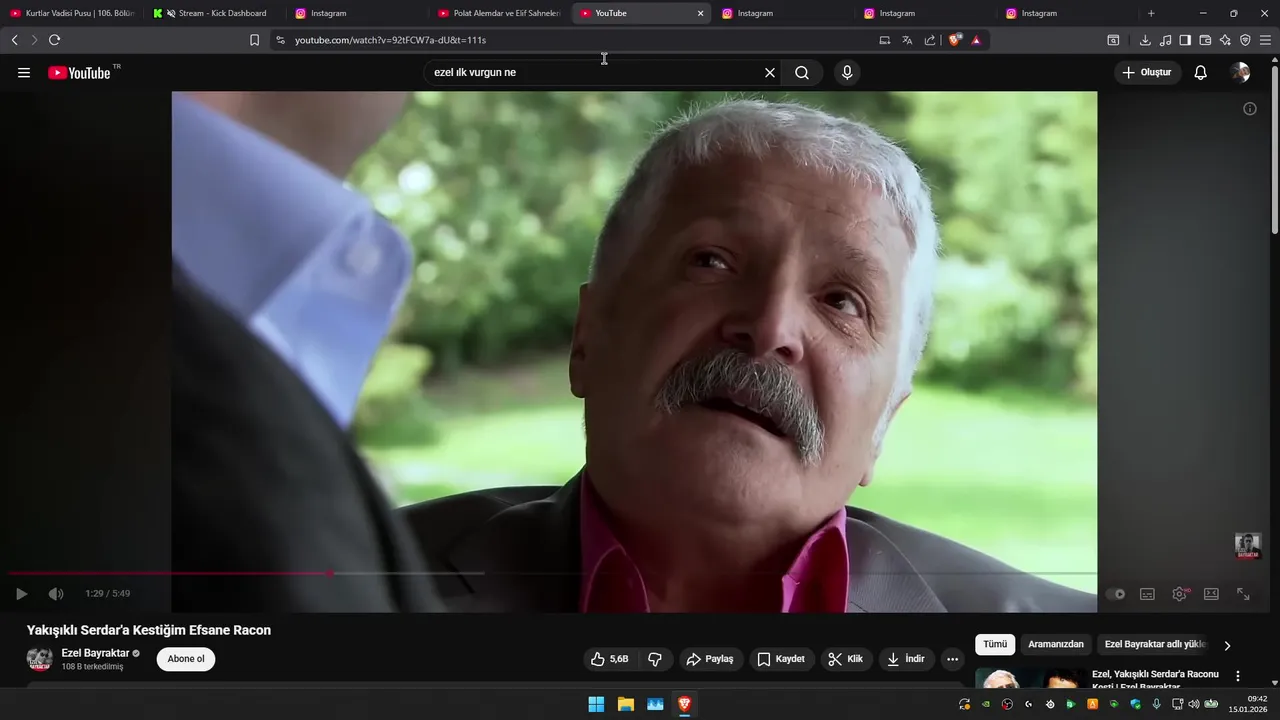Image resolution: width=1280 pixels, height=720 pixels.
Task: Select the Aramanızdan filter chip
Action: click(x=1056, y=645)
